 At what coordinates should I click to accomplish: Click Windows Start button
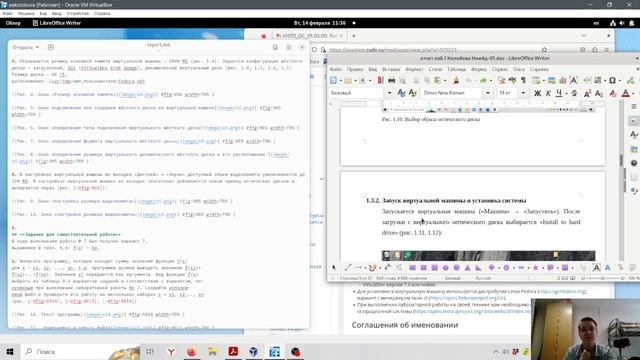point(10,351)
